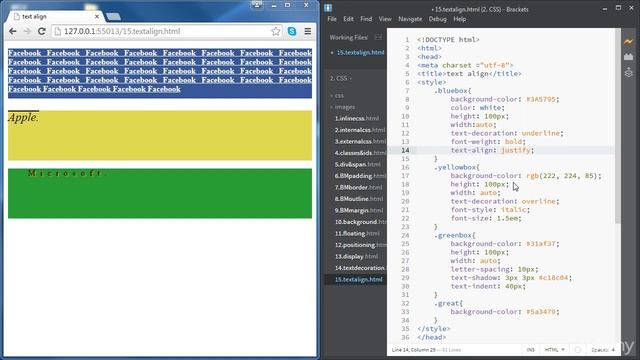Open 8.BMoutline.html from file tree
The width and height of the screenshot is (640, 360).
click(359, 199)
